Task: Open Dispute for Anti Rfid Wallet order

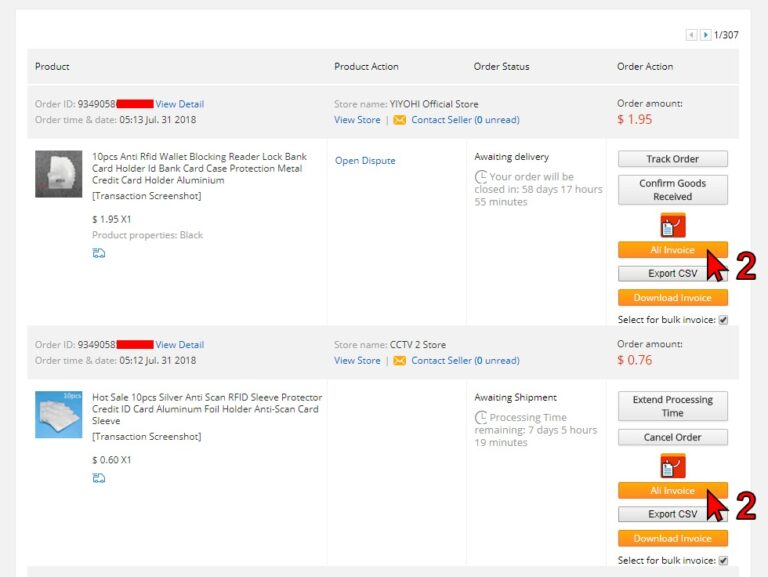Action: coord(365,161)
